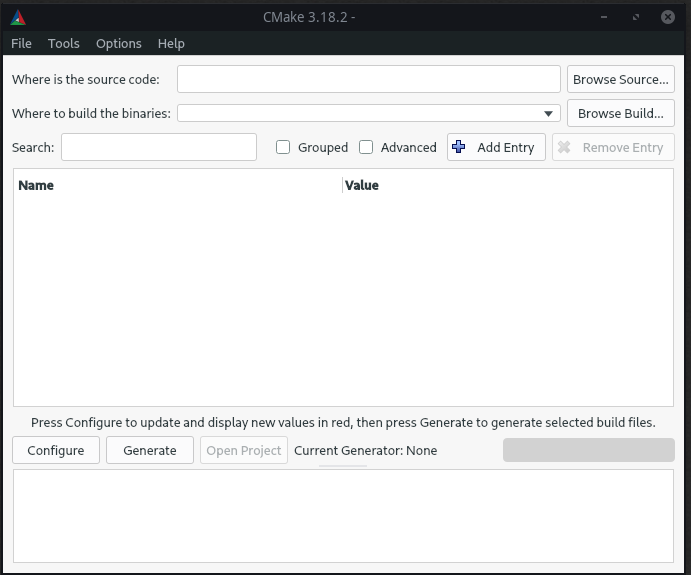Image resolution: width=691 pixels, height=575 pixels.
Task: Click the splitter handle above the output pane
Action: click(343, 466)
